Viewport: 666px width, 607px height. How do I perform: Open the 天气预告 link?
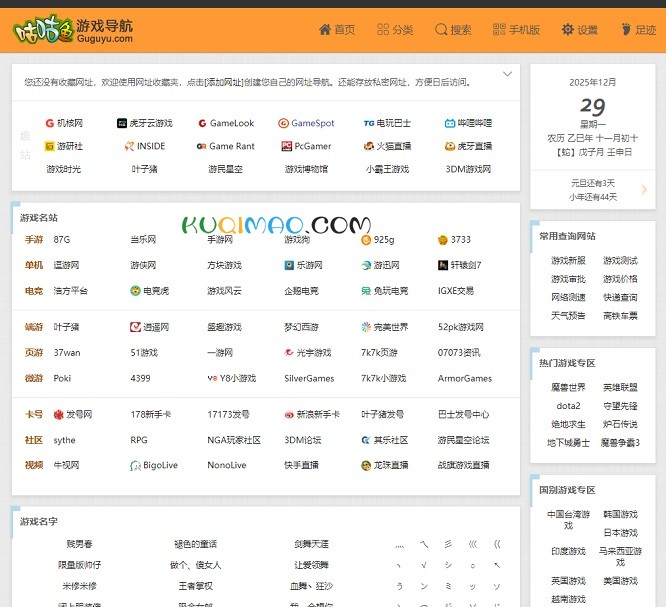pyautogui.click(x=568, y=316)
